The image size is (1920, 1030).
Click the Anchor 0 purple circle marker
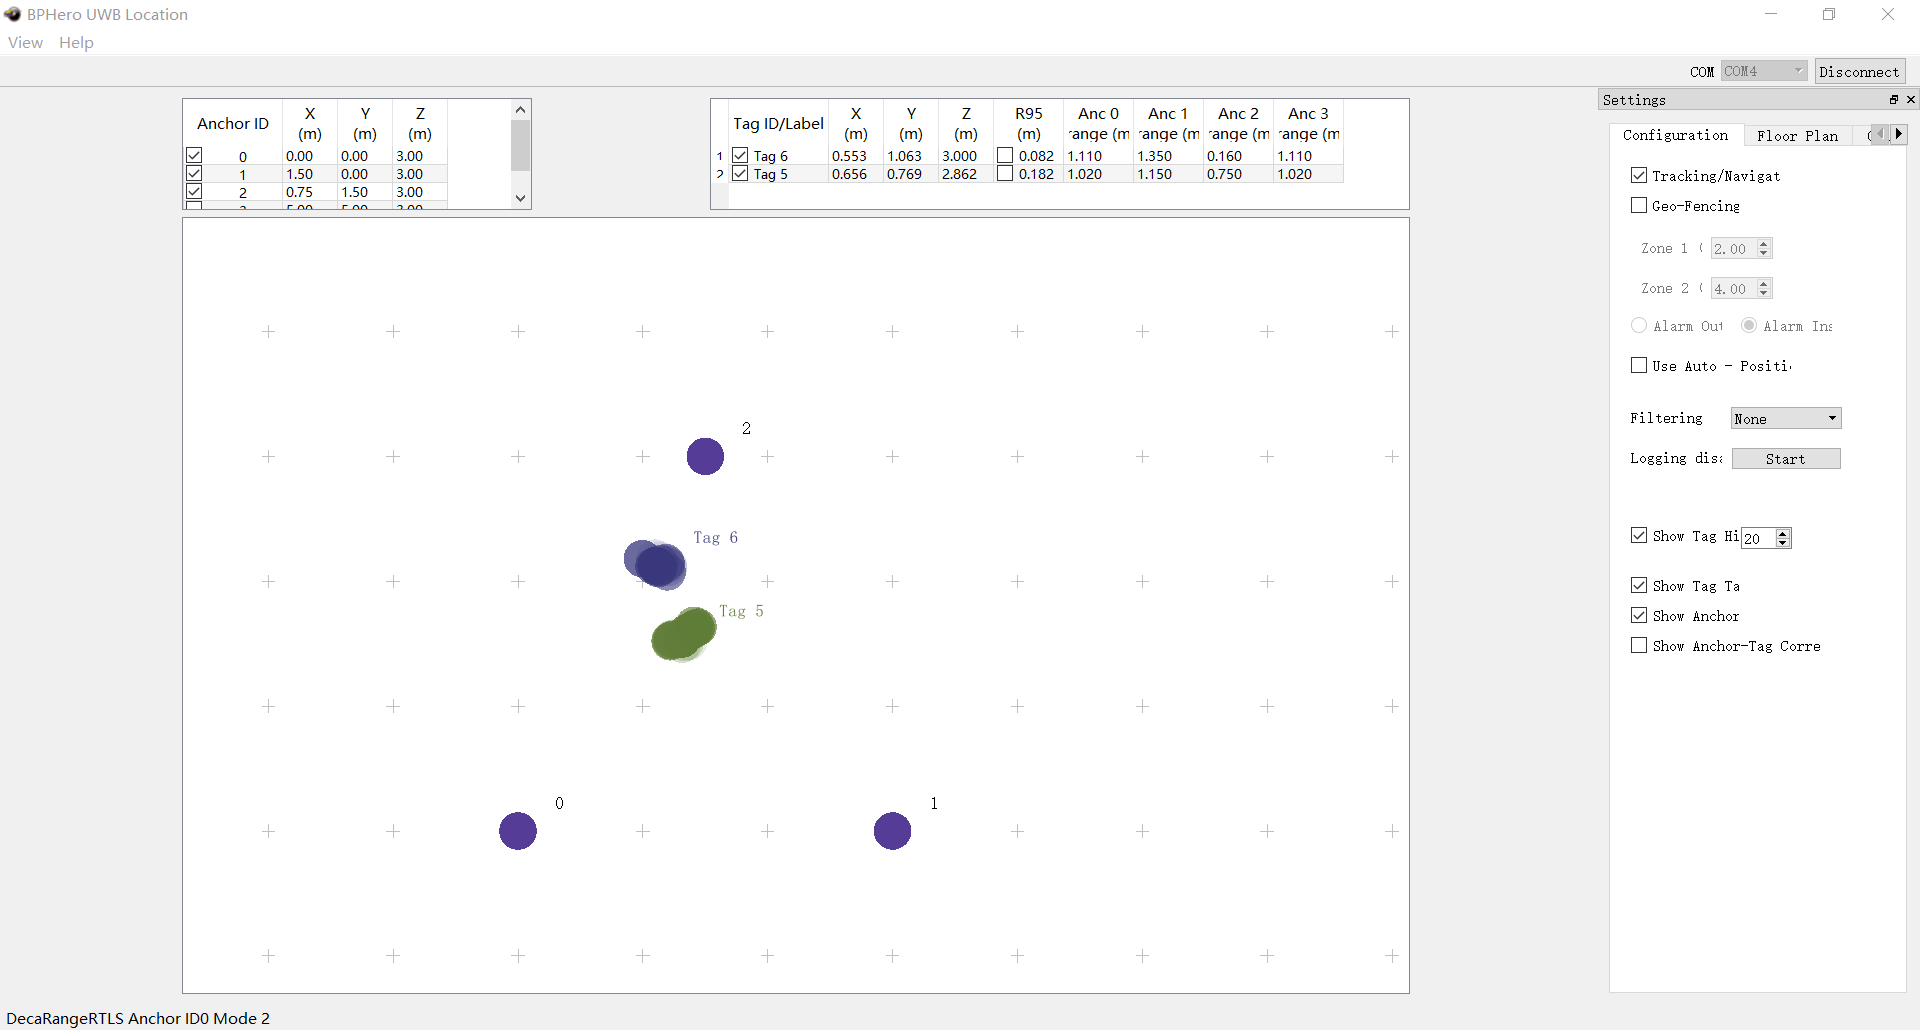pyautogui.click(x=518, y=831)
